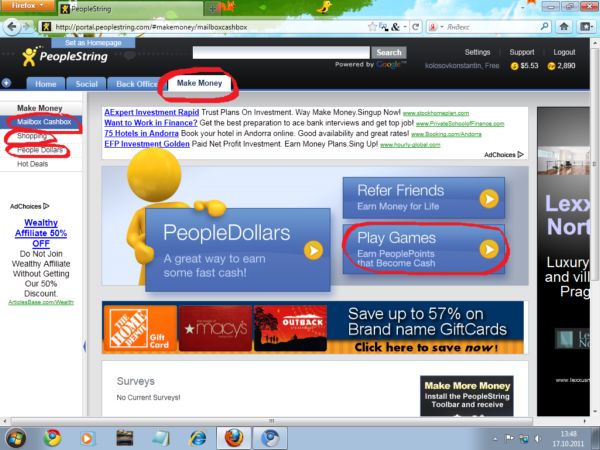The height and width of the screenshot is (450, 600).
Task: Click the PeoplePoints coin icon
Action: click(551, 66)
